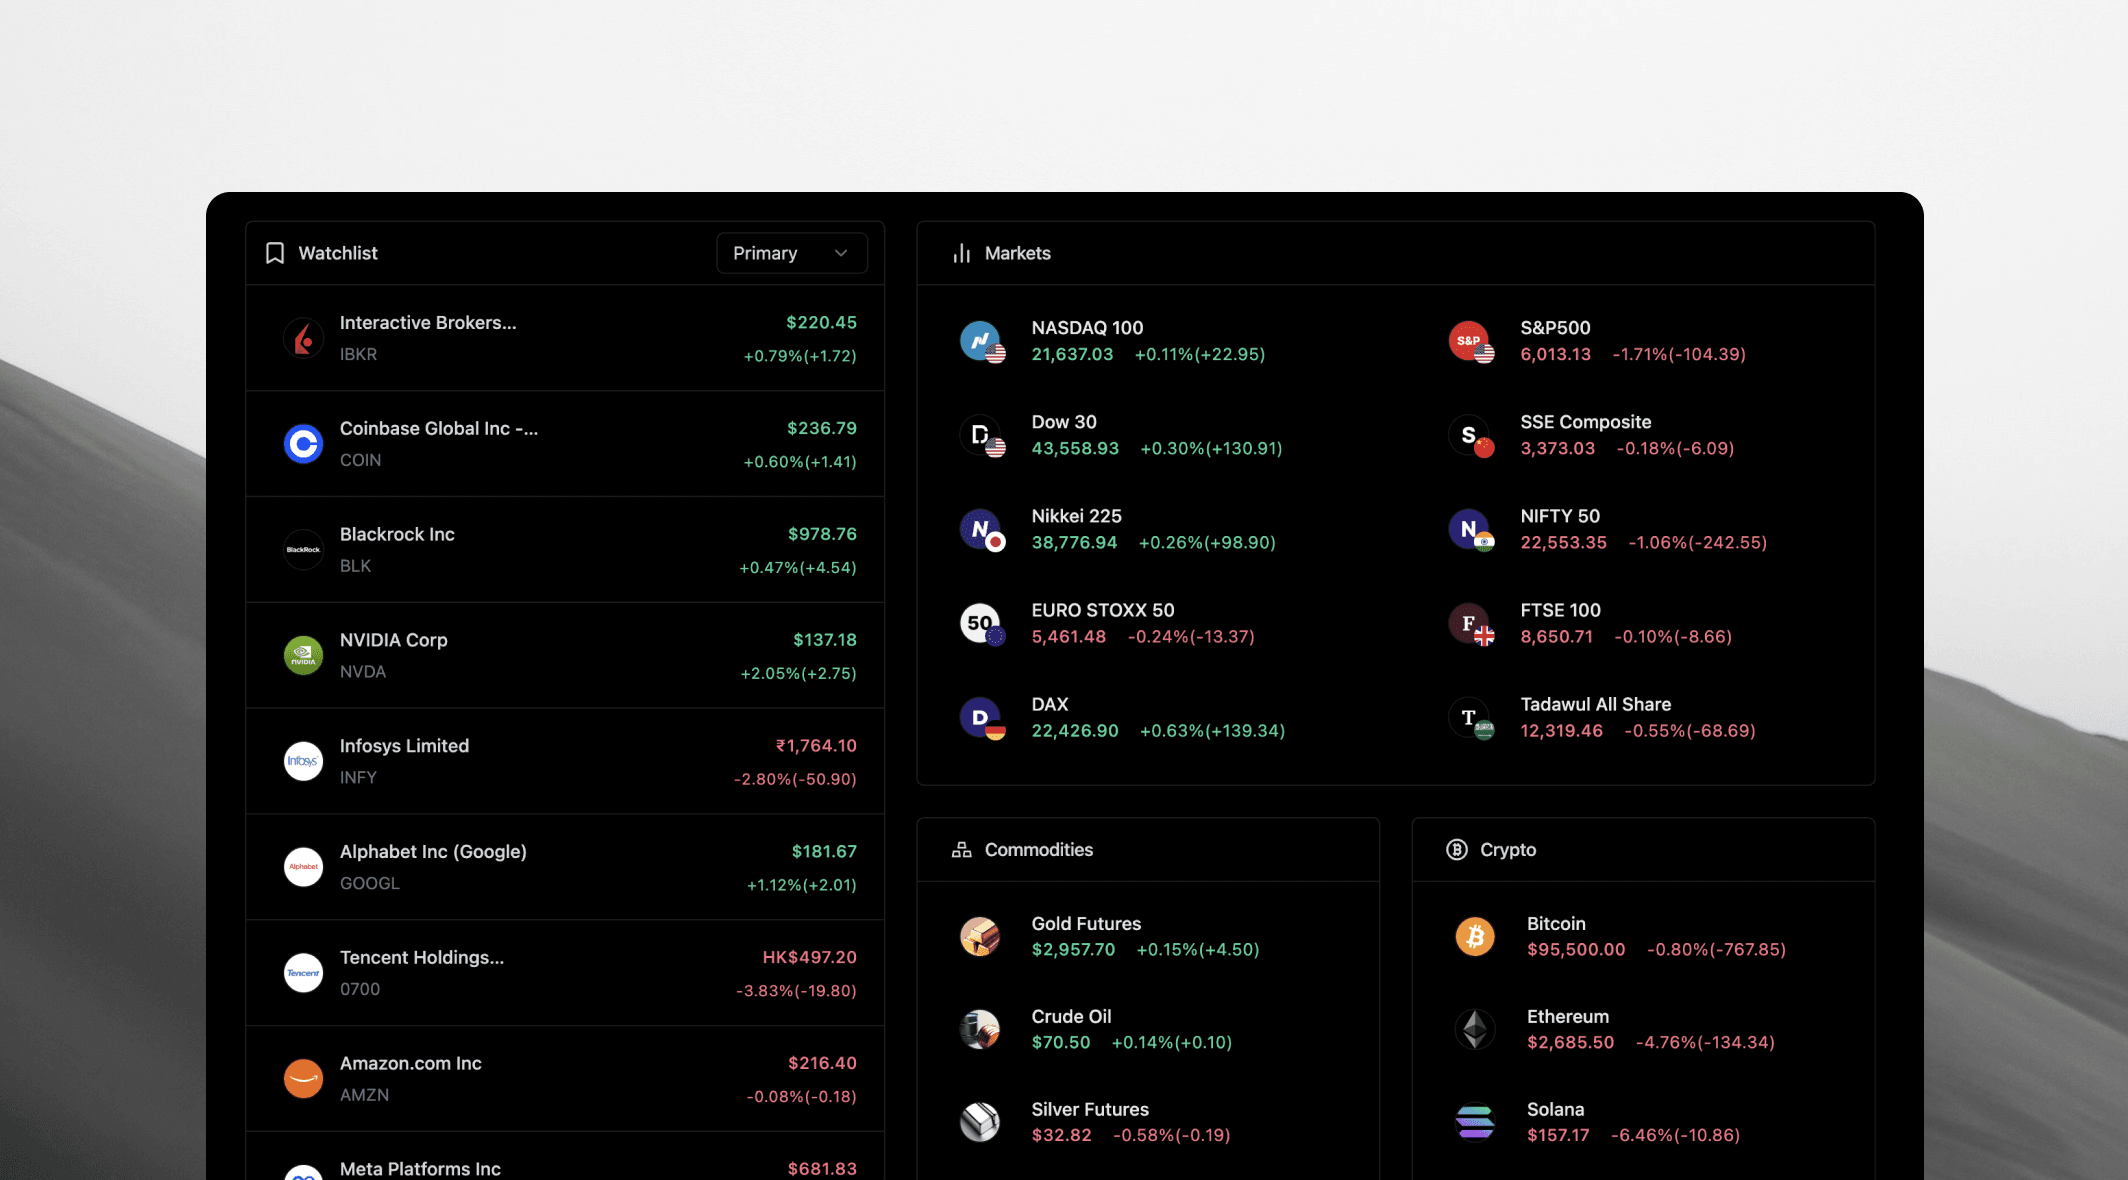Viewport: 2128px width, 1180px height.
Task: Click the NVIDIA green logo
Action: (x=303, y=656)
